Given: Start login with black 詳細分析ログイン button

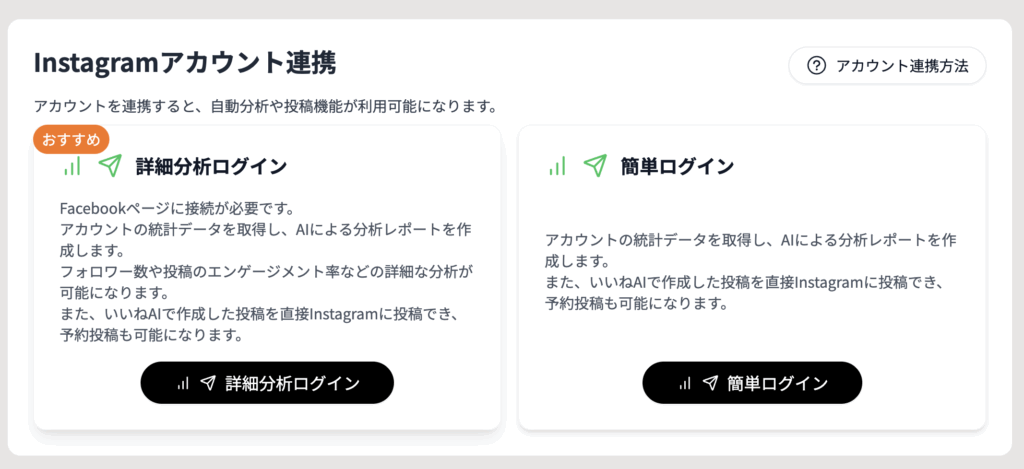Looking at the screenshot, I should pos(267,383).
